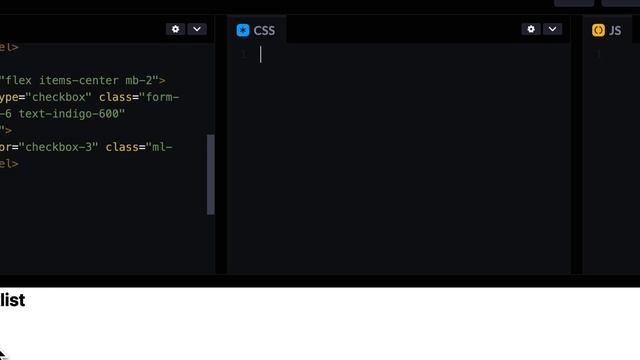Open the HTML editor settings gear

click(176, 29)
